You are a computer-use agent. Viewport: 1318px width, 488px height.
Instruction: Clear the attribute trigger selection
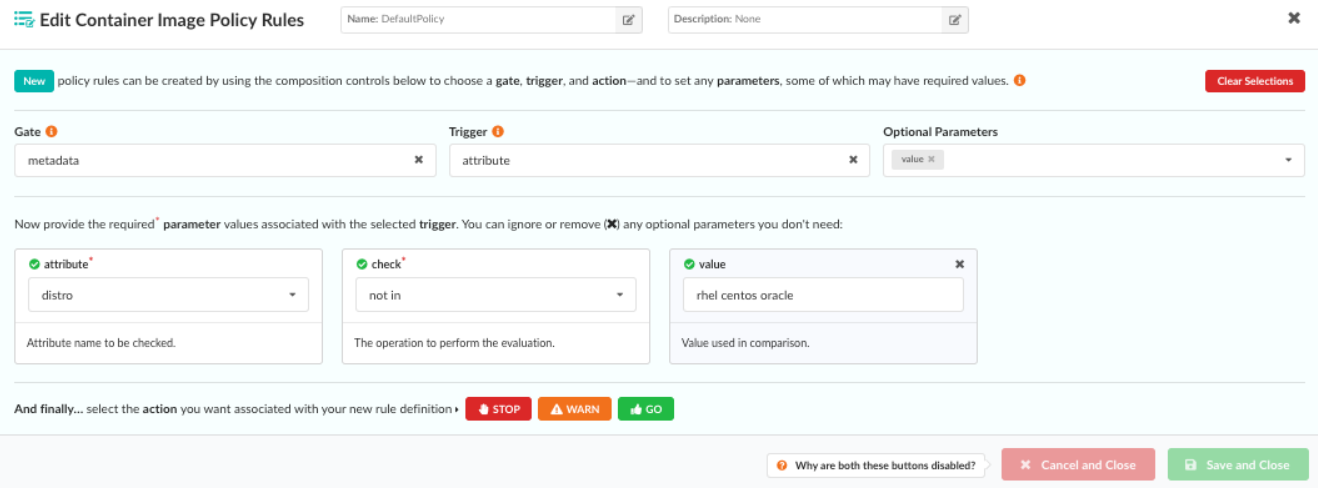[x=853, y=160]
